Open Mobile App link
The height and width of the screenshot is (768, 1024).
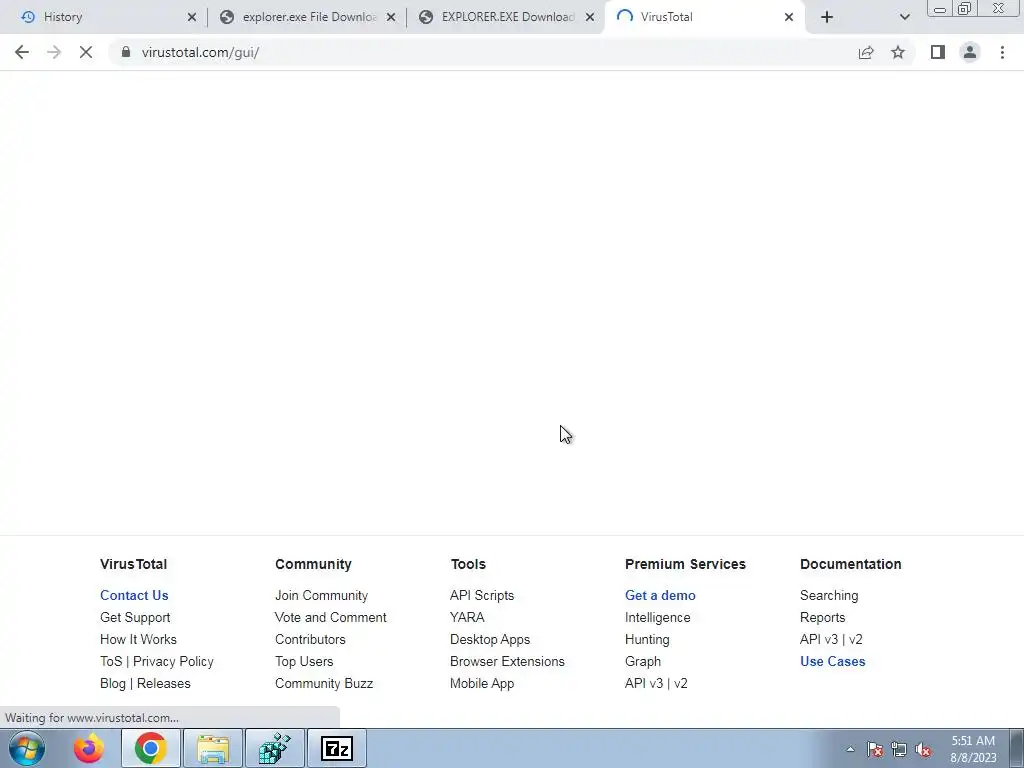coord(482,683)
